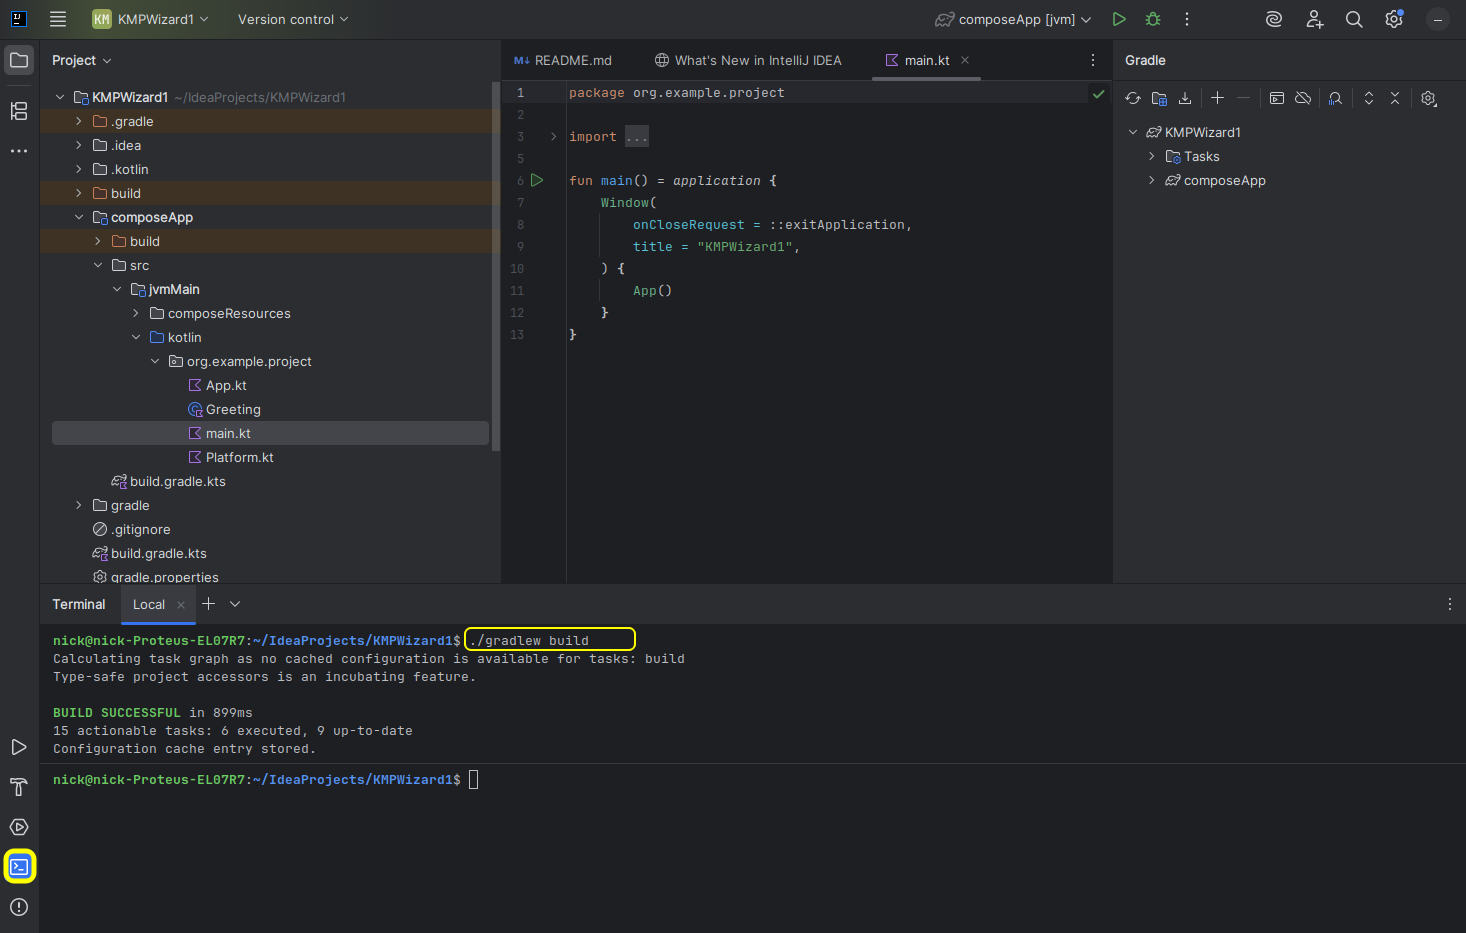Expand all nodes in Gradle panel
The width and height of the screenshot is (1466, 933).
coord(1369,98)
